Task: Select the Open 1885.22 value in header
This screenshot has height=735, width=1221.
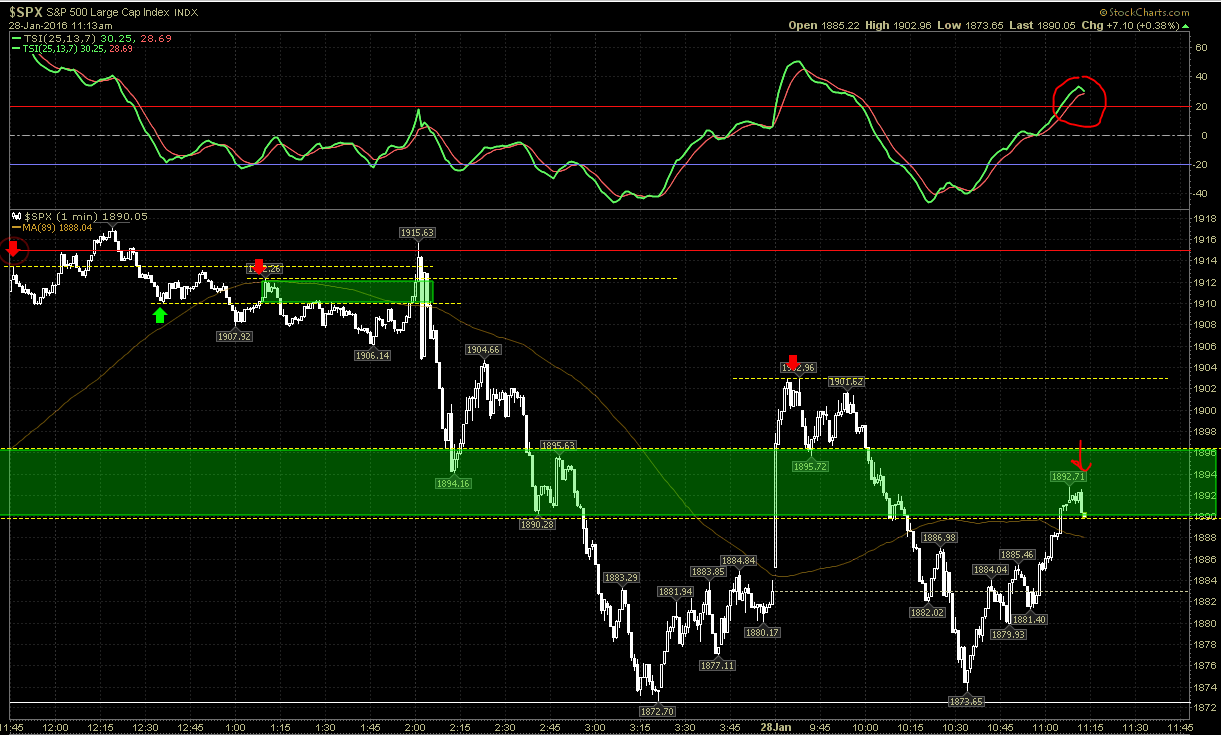Action: 823,26
